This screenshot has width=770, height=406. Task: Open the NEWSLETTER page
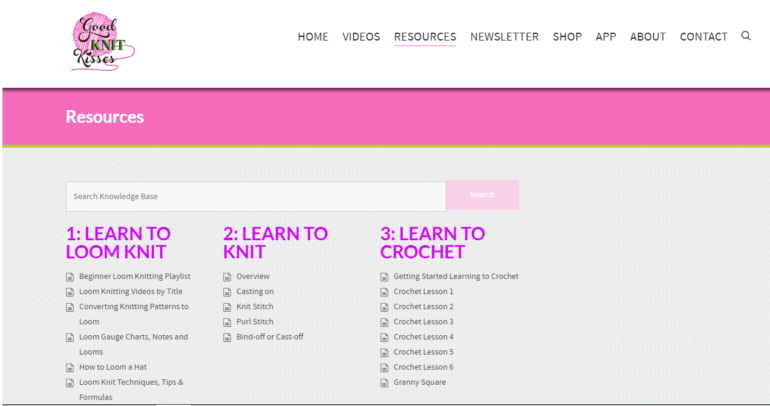(504, 37)
